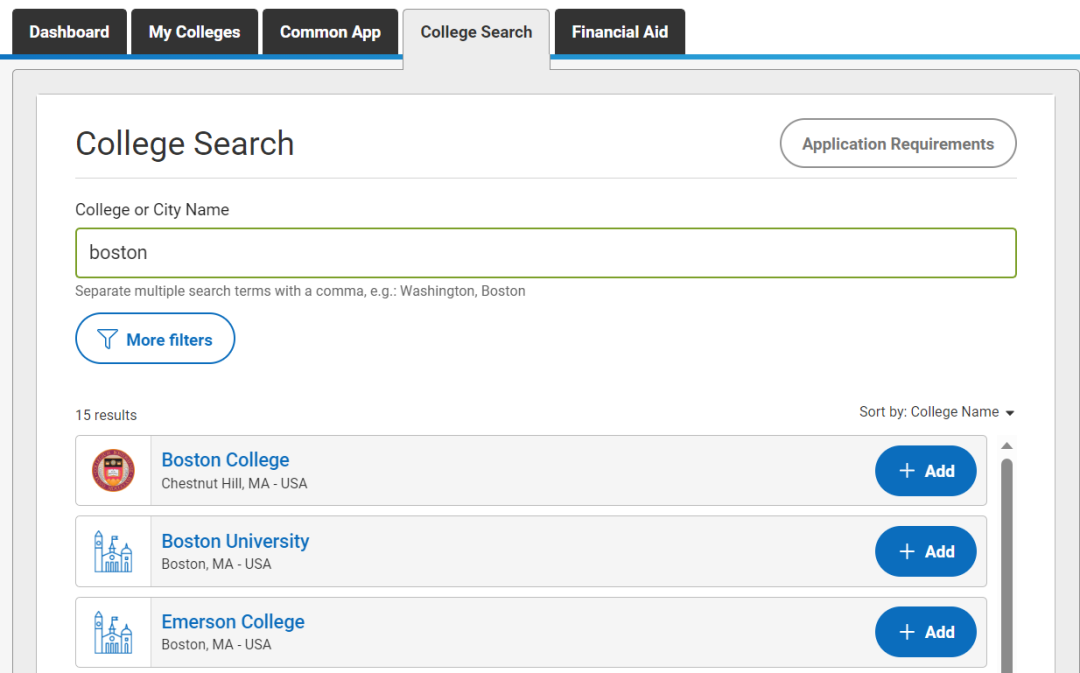Click the plus icon for Emerson College
This screenshot has height=673, width=1080.
(x=907, y=632)
